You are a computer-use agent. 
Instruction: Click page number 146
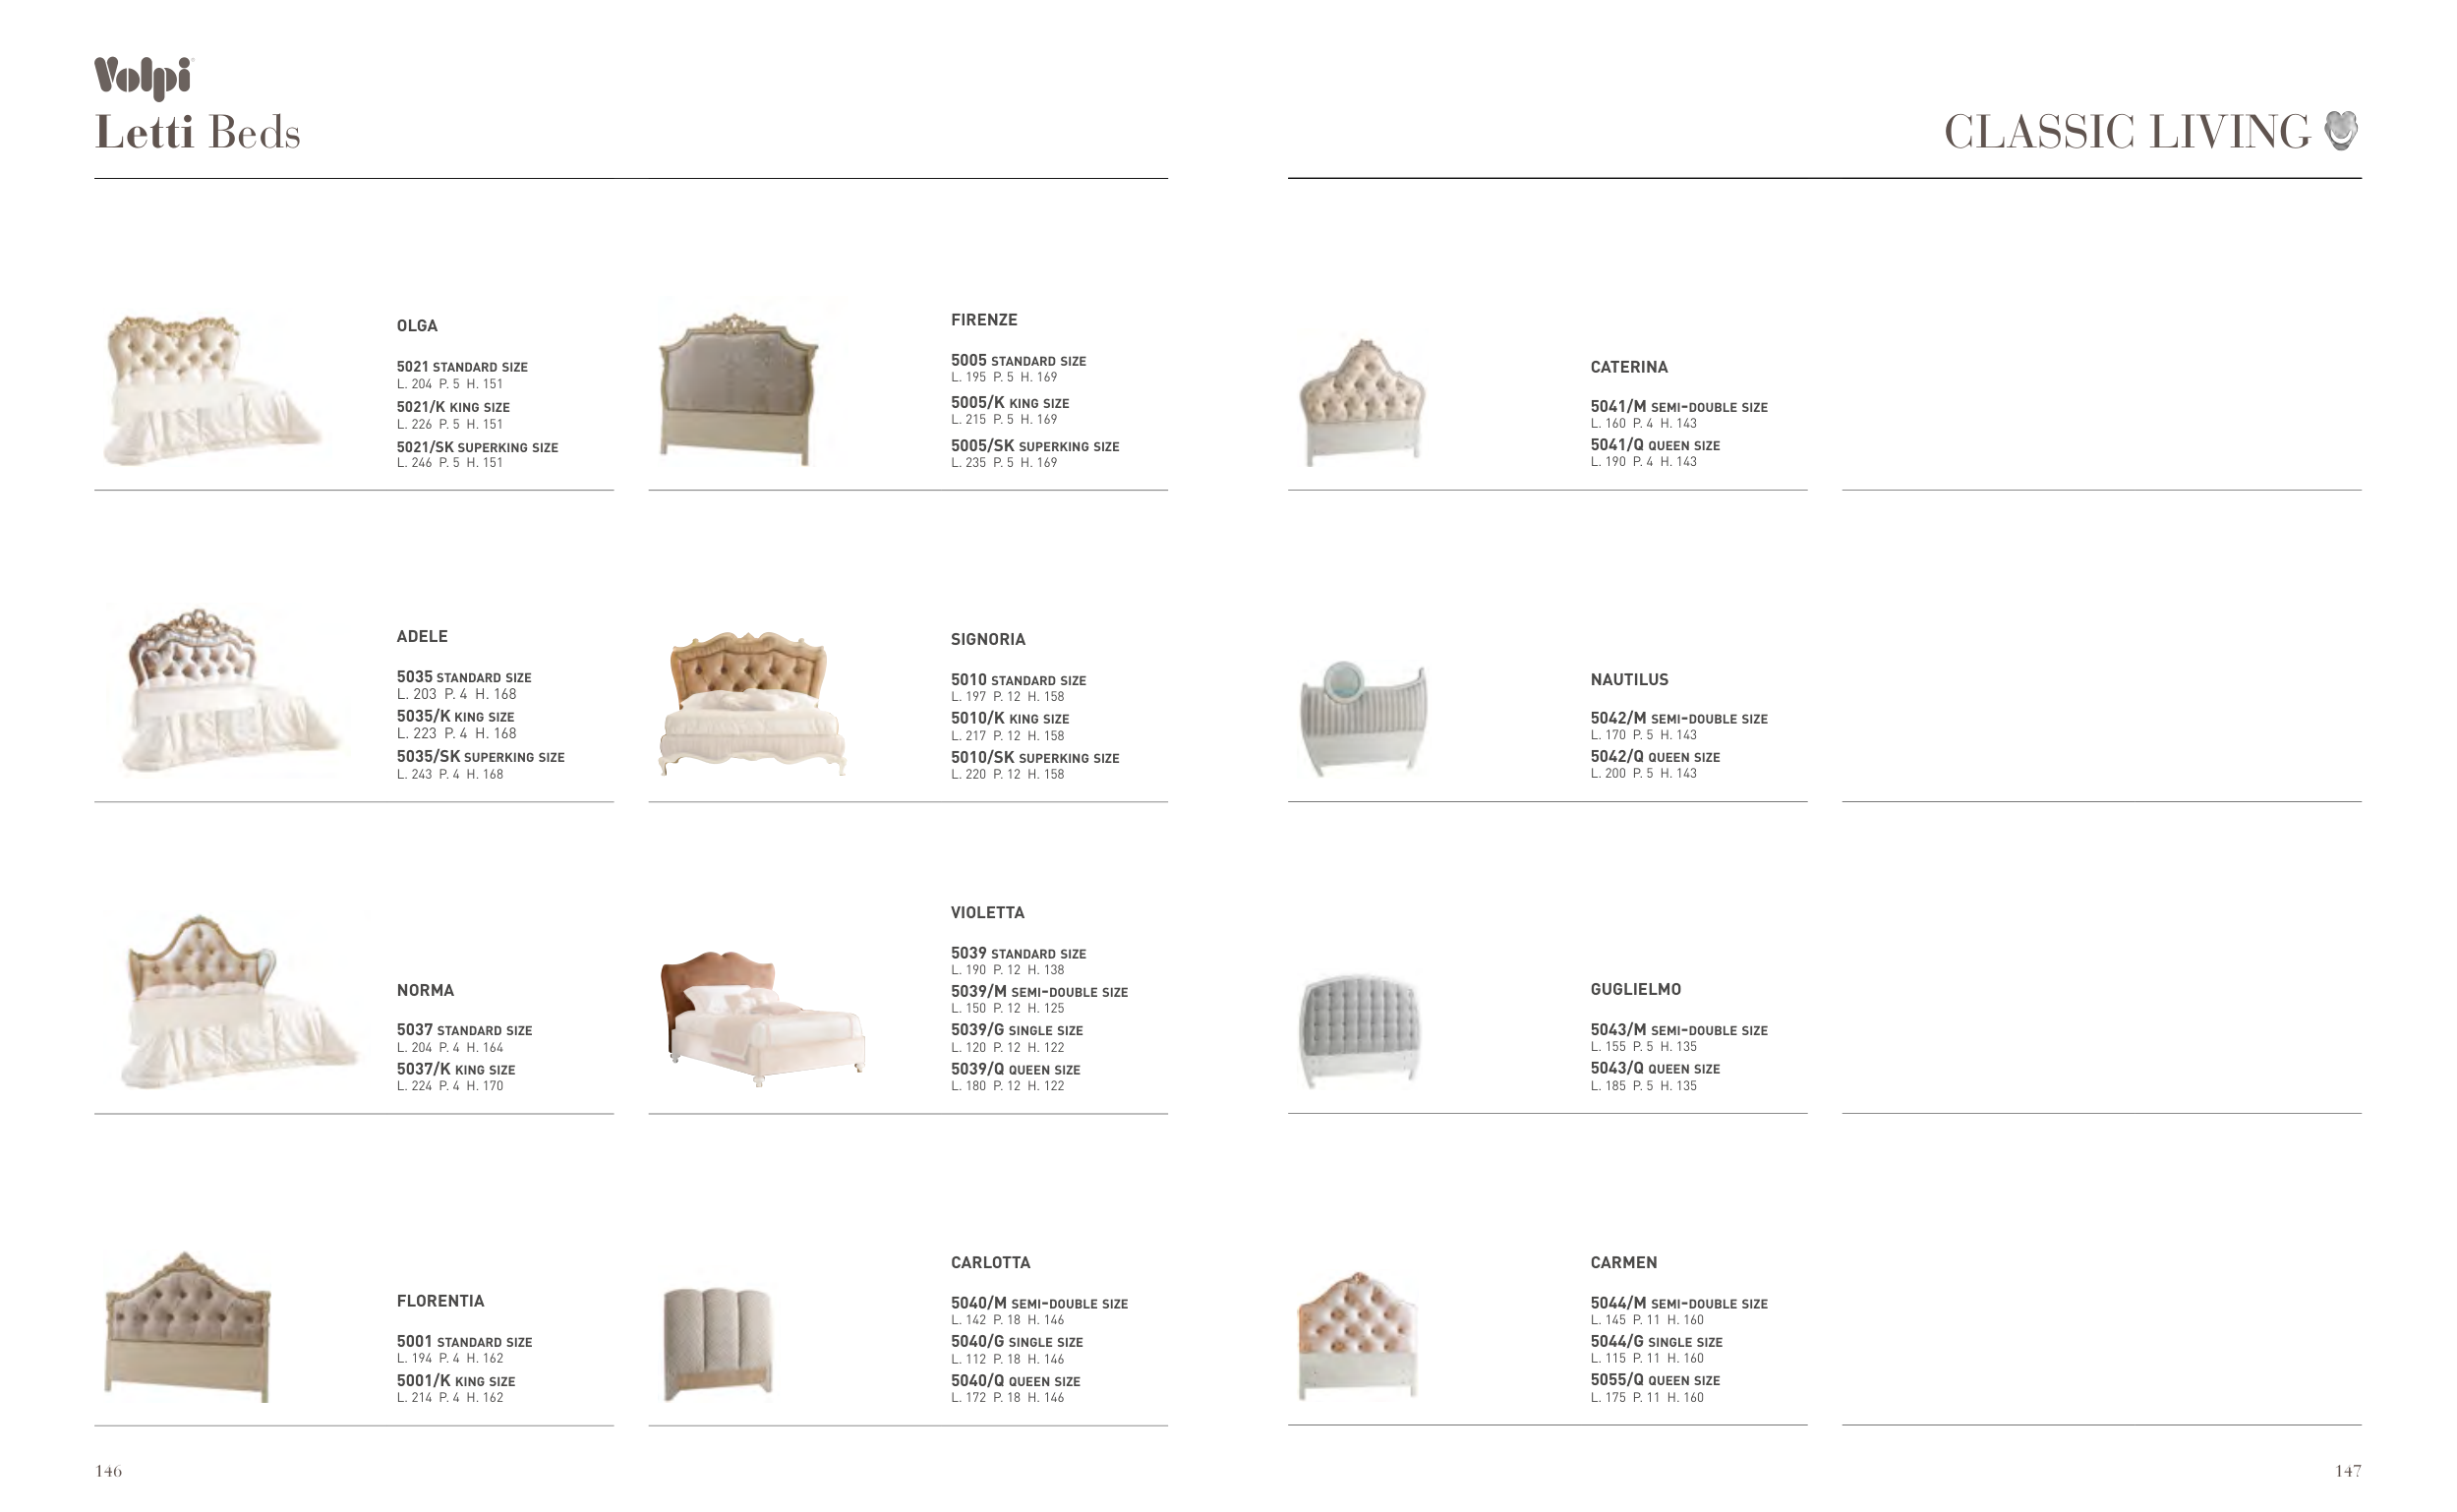click(108, 1470)
